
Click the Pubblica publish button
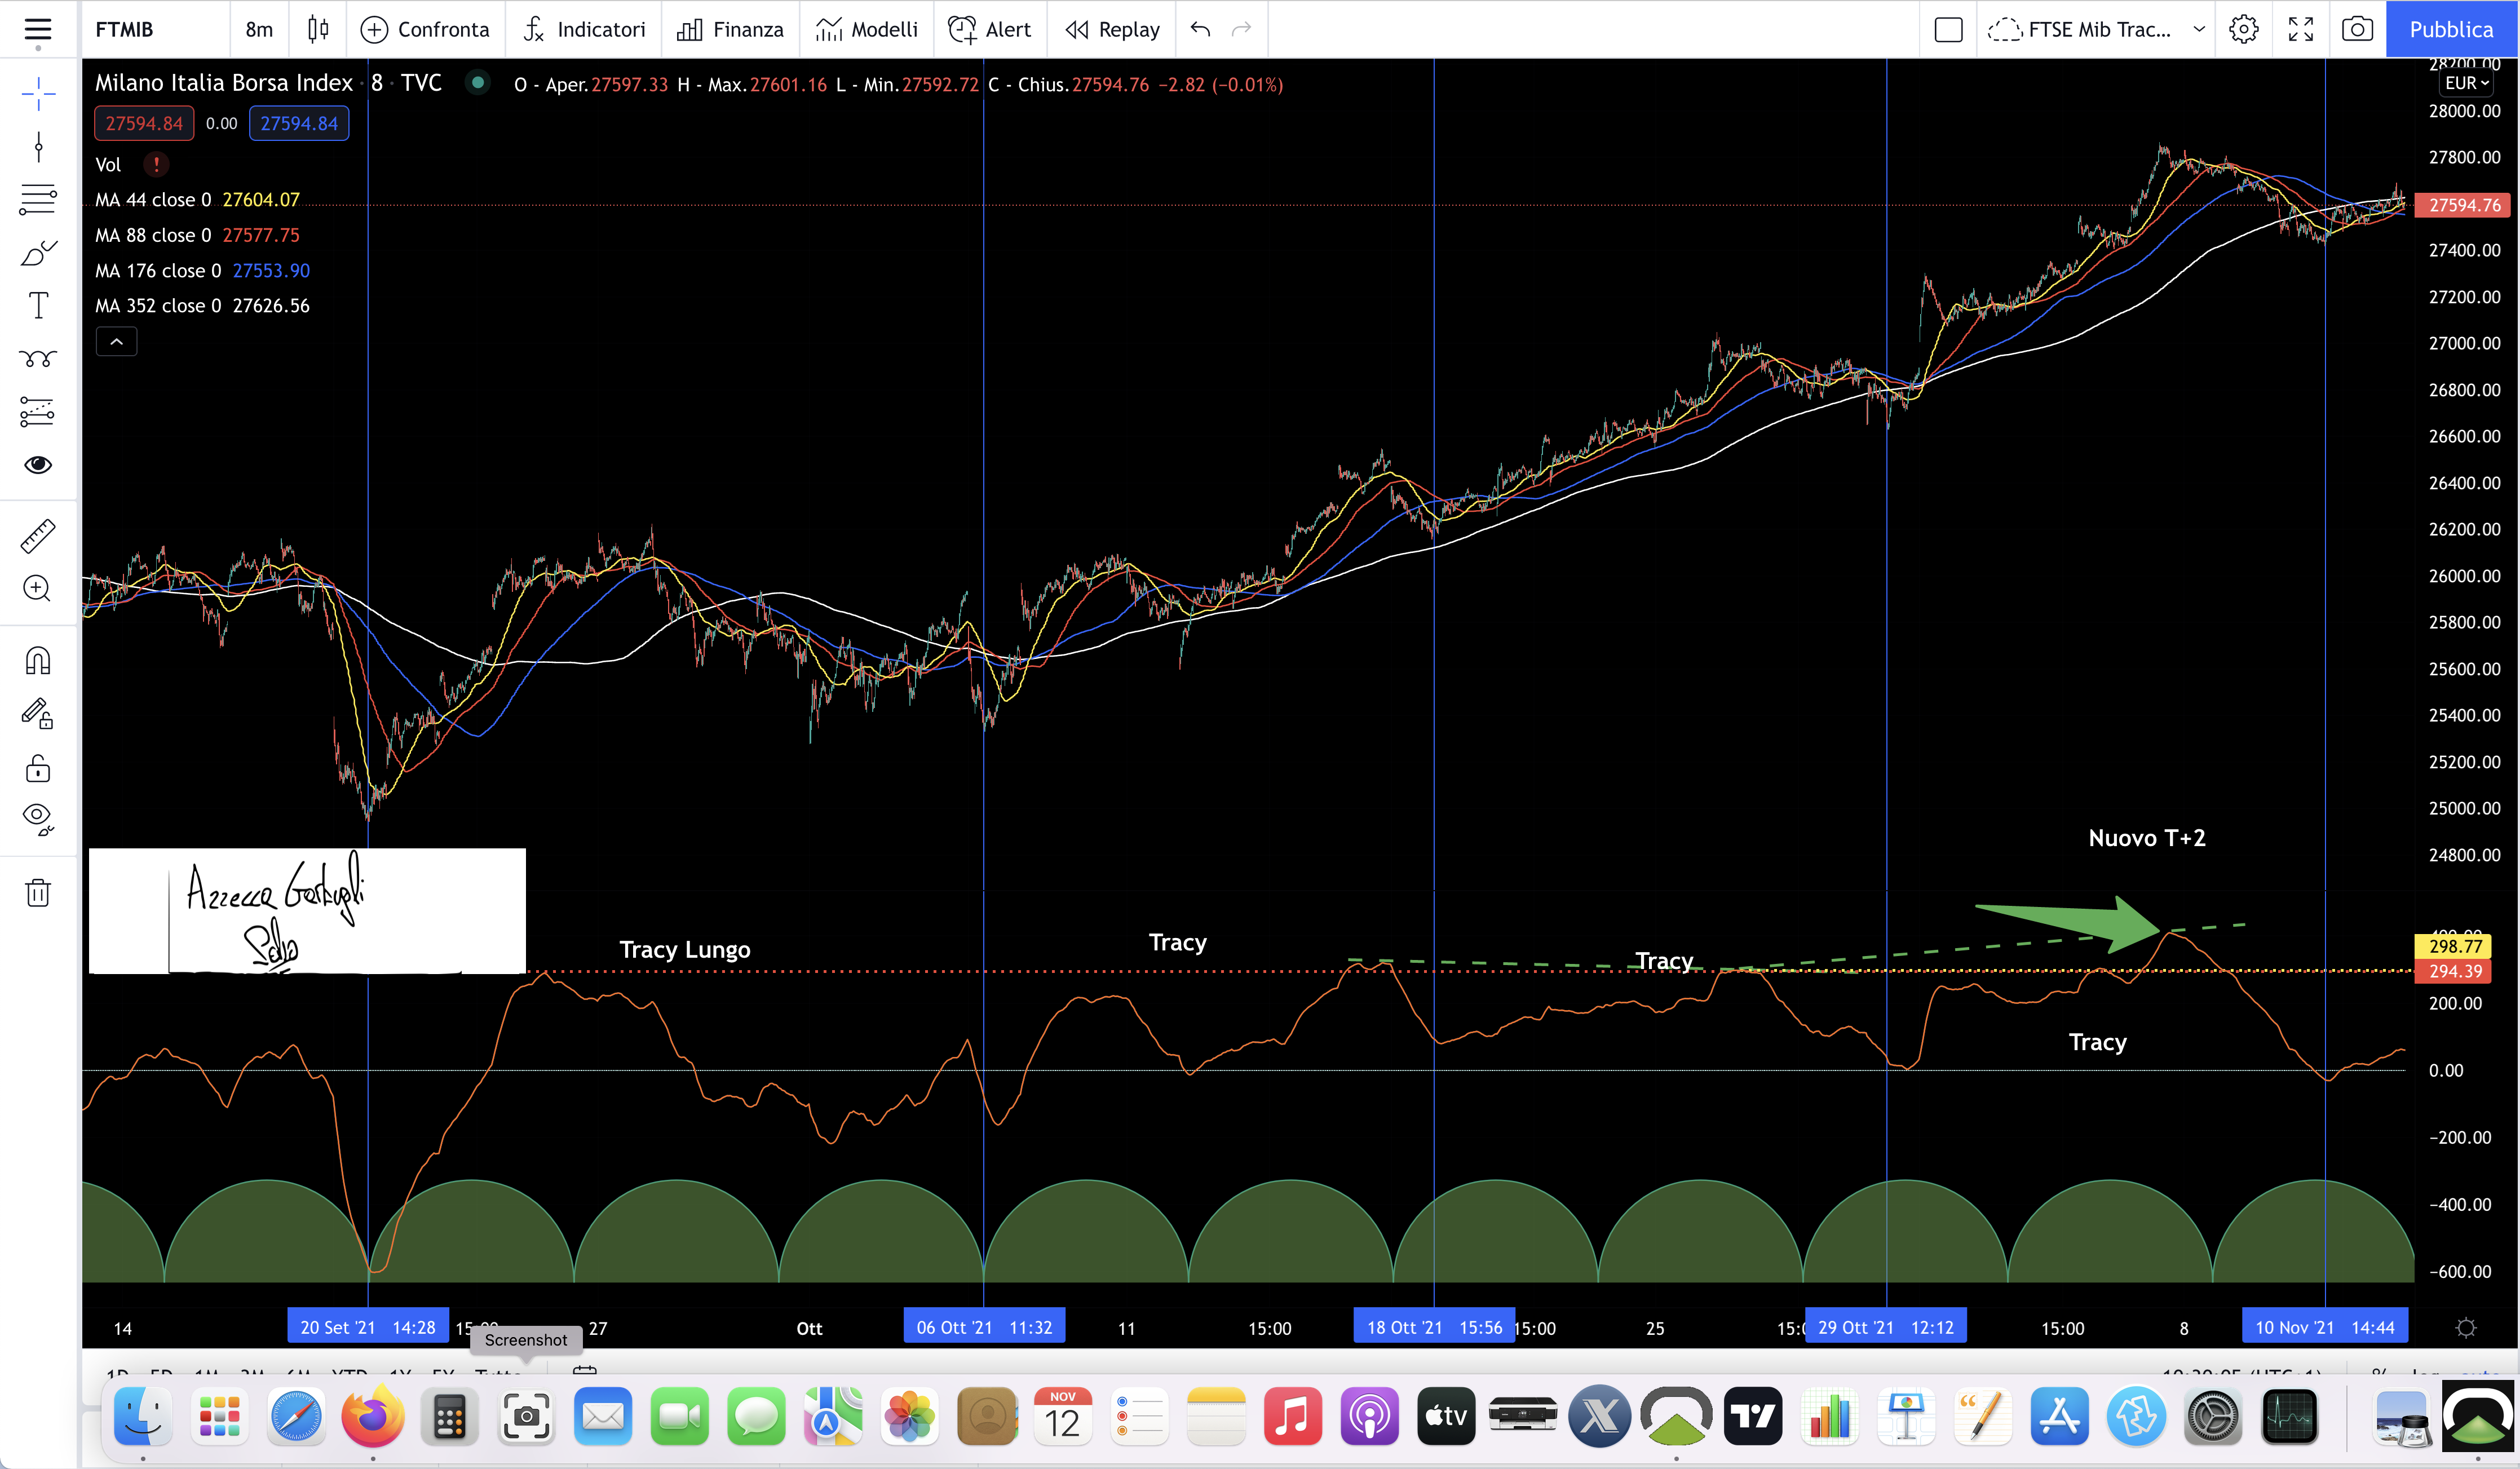click(x=2451, y=30)
